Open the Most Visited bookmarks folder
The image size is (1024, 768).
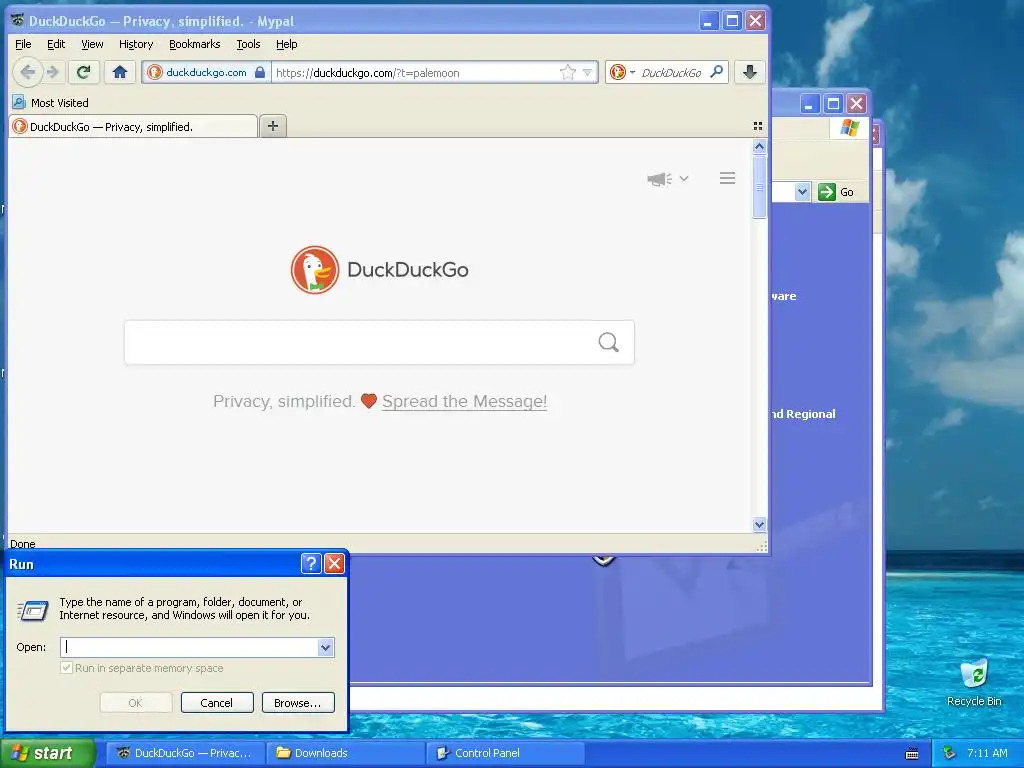[50, 103]
